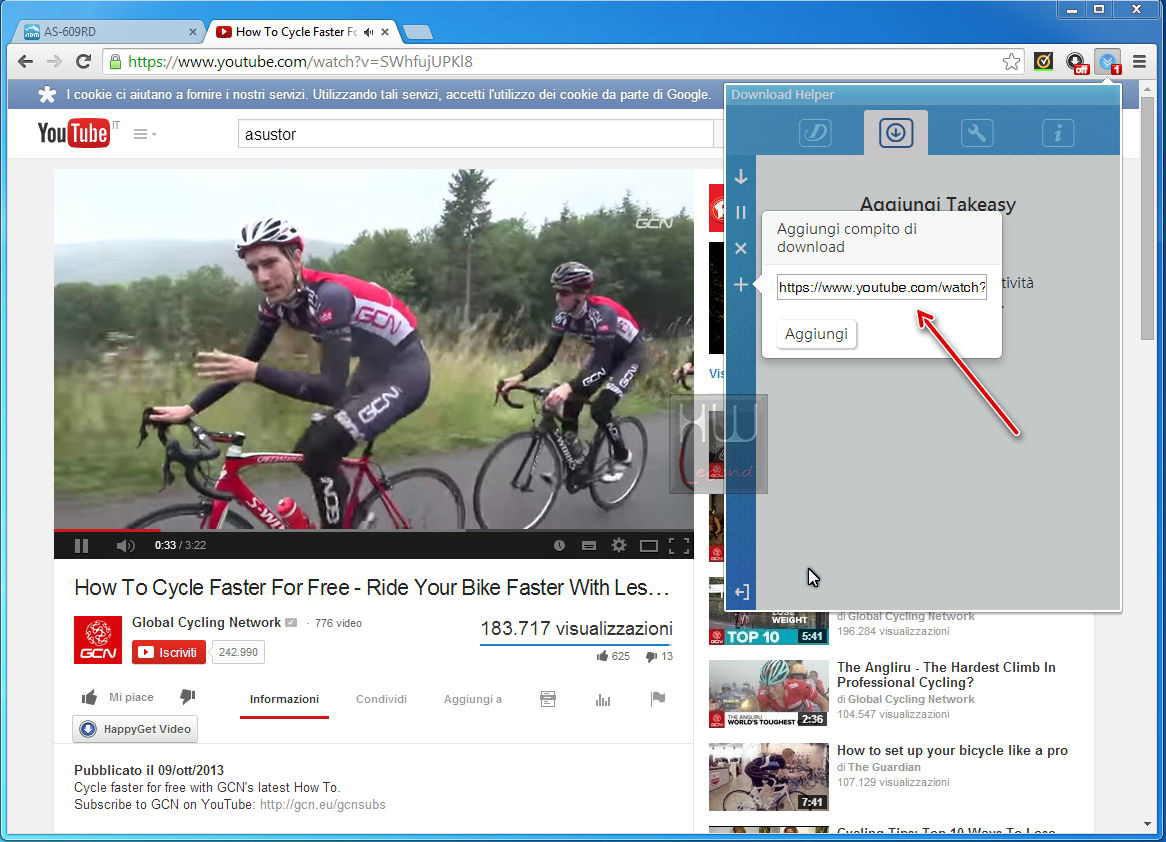Click the logout icon in Download Helper sidebar
Image resolution: width=1166 pixels, height=842 pixels.
(x=741, y=592)
